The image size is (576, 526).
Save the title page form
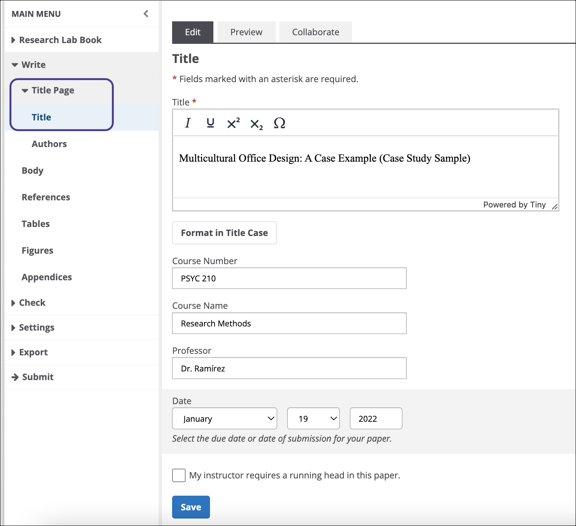(191, 507)
